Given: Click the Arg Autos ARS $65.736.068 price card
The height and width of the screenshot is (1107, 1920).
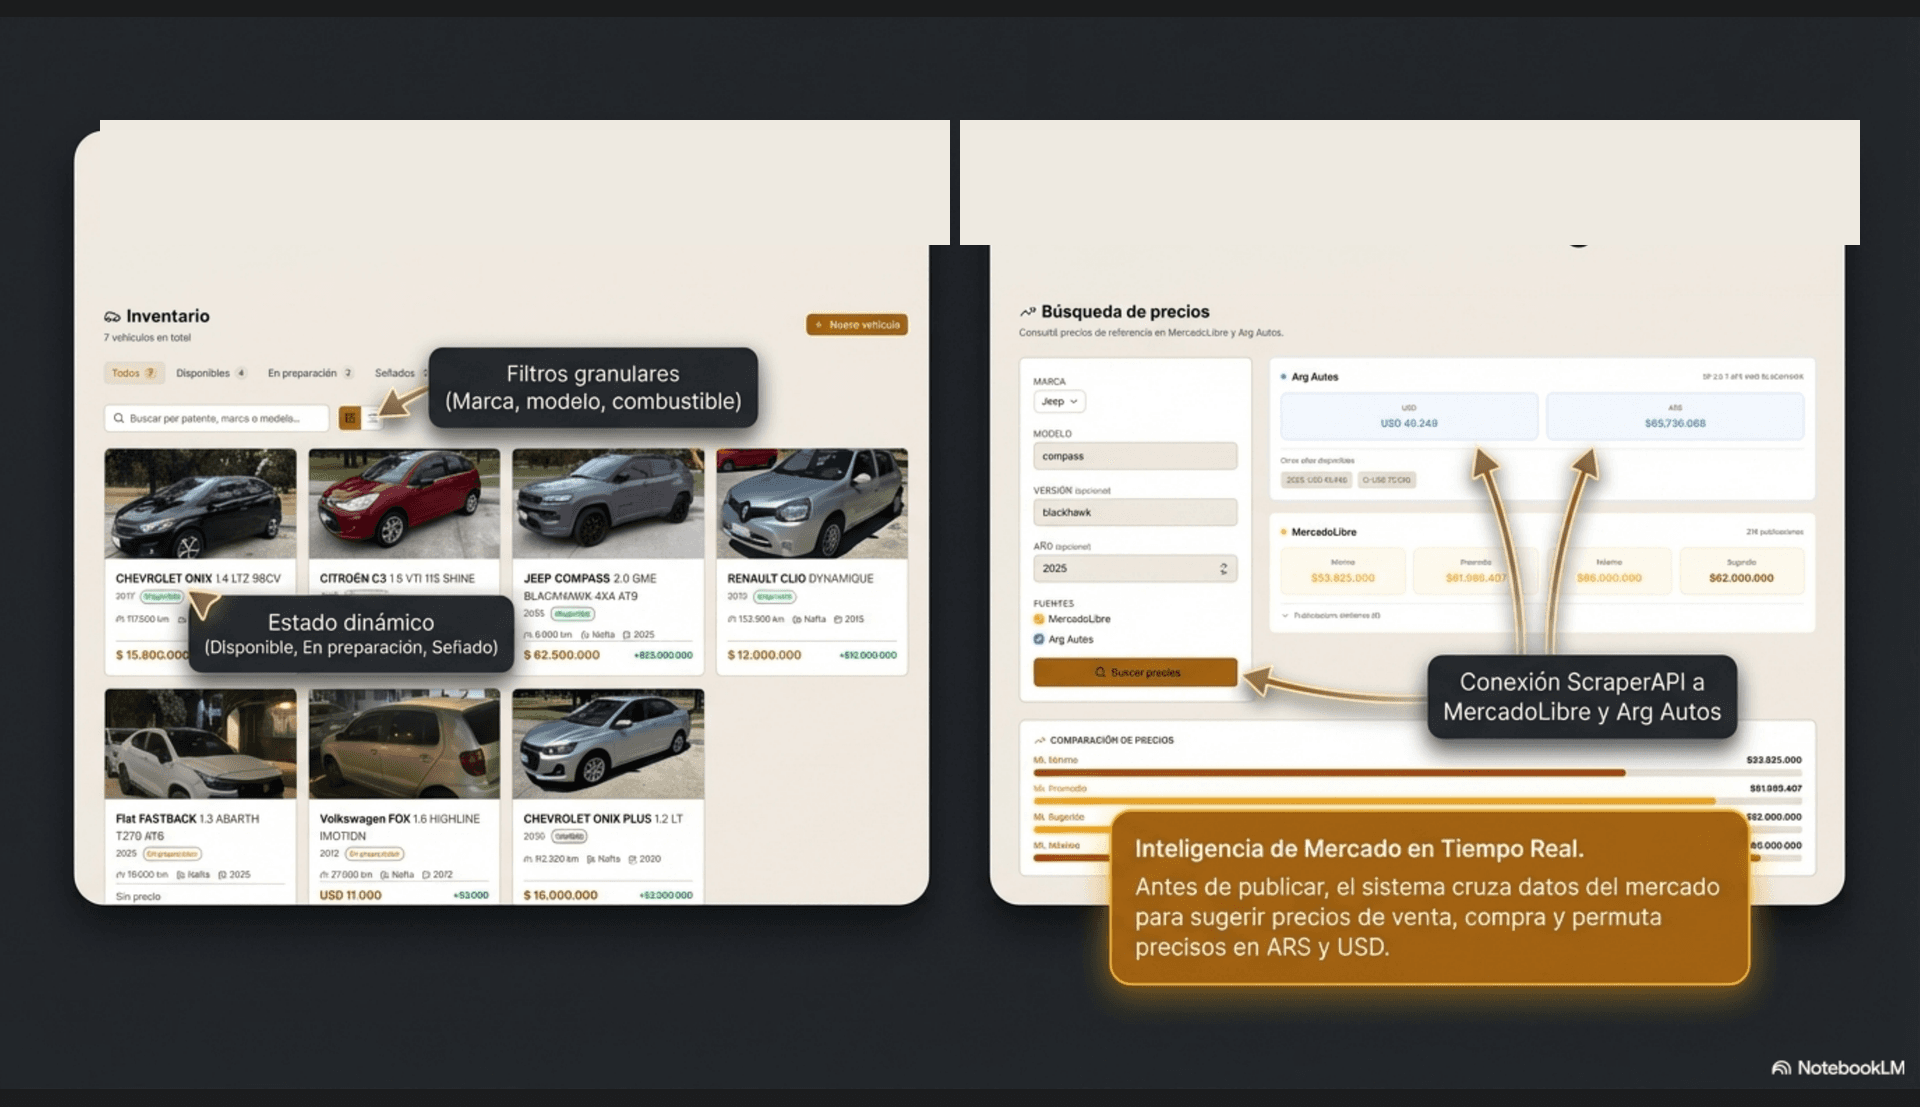Looking at the screenshot, I should (x=1675, y=416).
